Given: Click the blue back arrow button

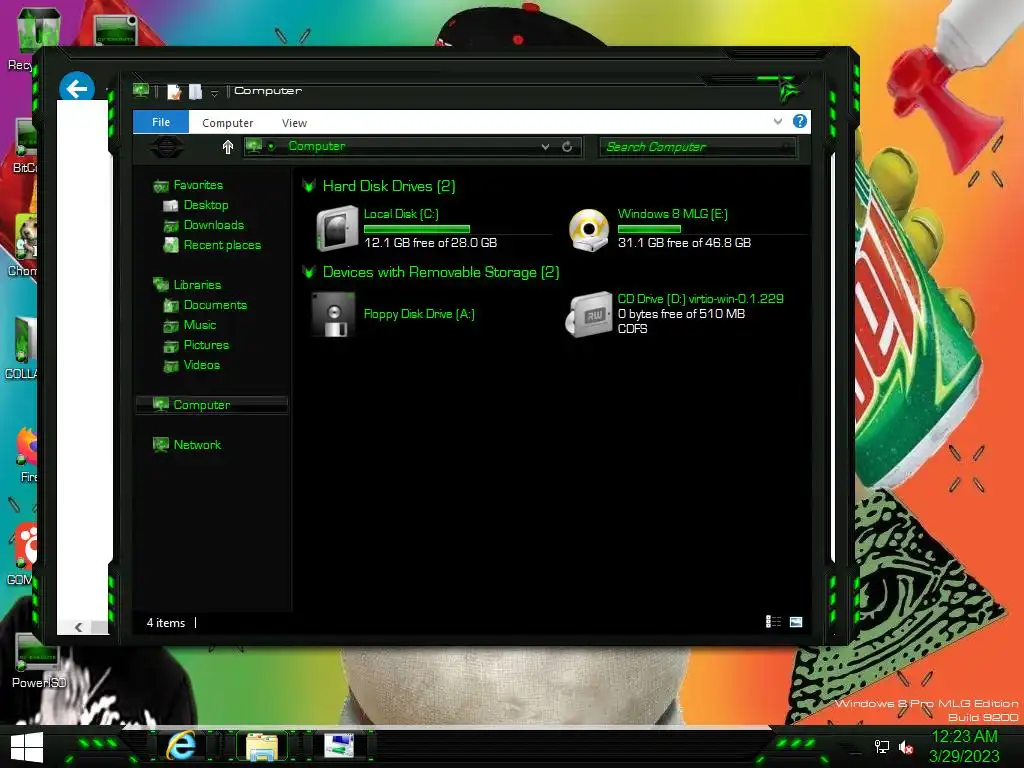Looking at the screenshot, I should (x=77, y=88).
